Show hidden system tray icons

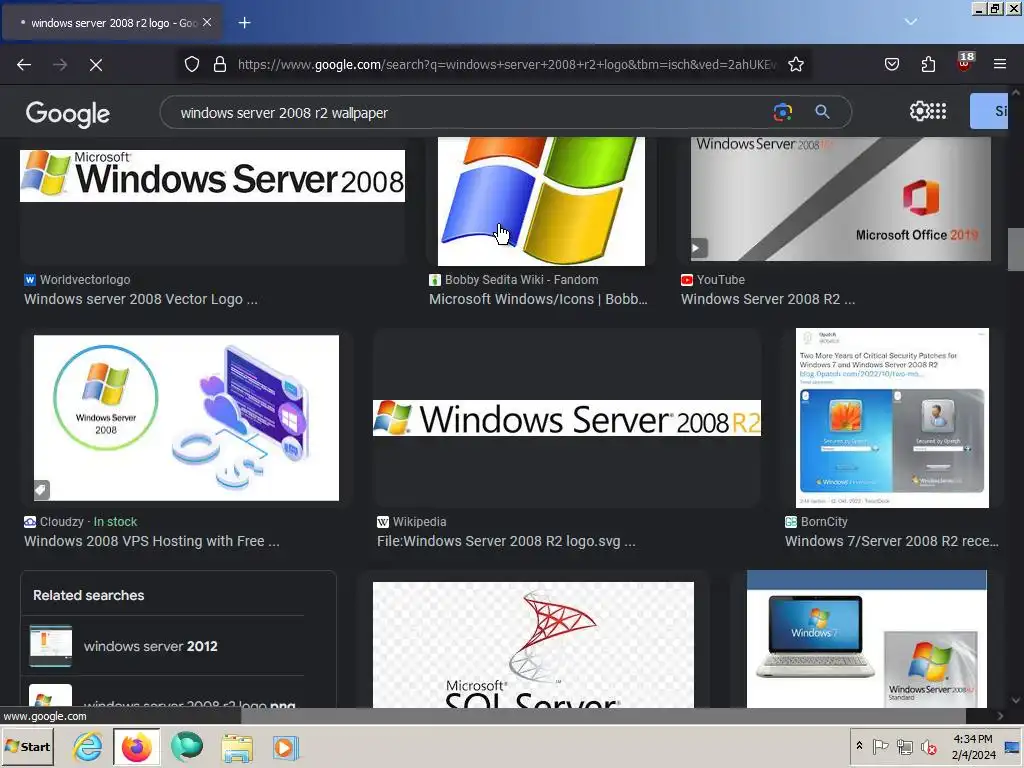click(x=860, y=746)
